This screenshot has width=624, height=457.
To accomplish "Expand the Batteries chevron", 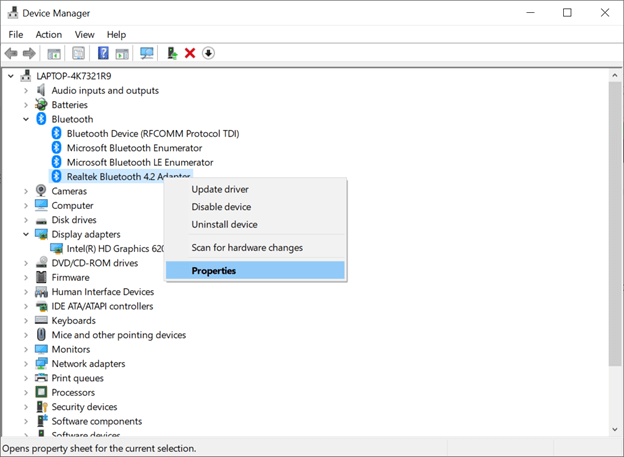I will (26, 105).
